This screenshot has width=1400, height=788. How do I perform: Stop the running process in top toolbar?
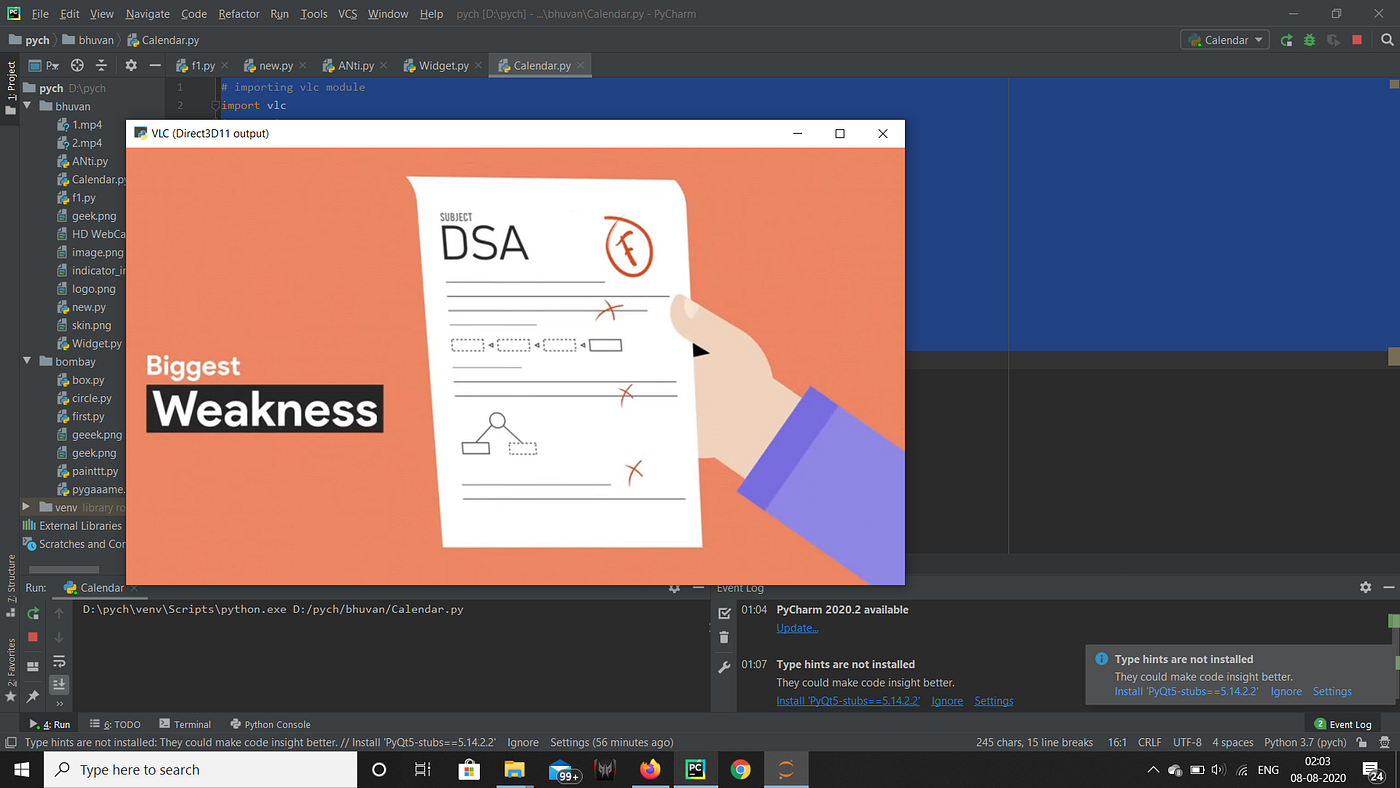pos(1357,40)
